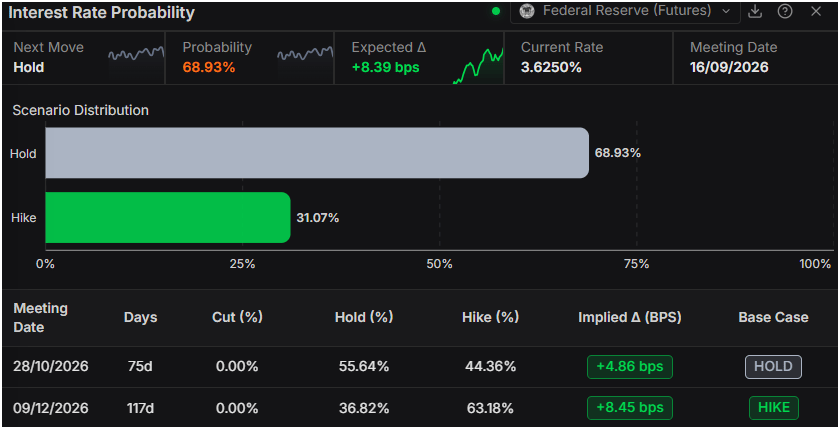Image resolution: width=840 pixels, height=429 pixels.
Task: Click the Interest Rate Probability title
Action: (x=101, y=12)
